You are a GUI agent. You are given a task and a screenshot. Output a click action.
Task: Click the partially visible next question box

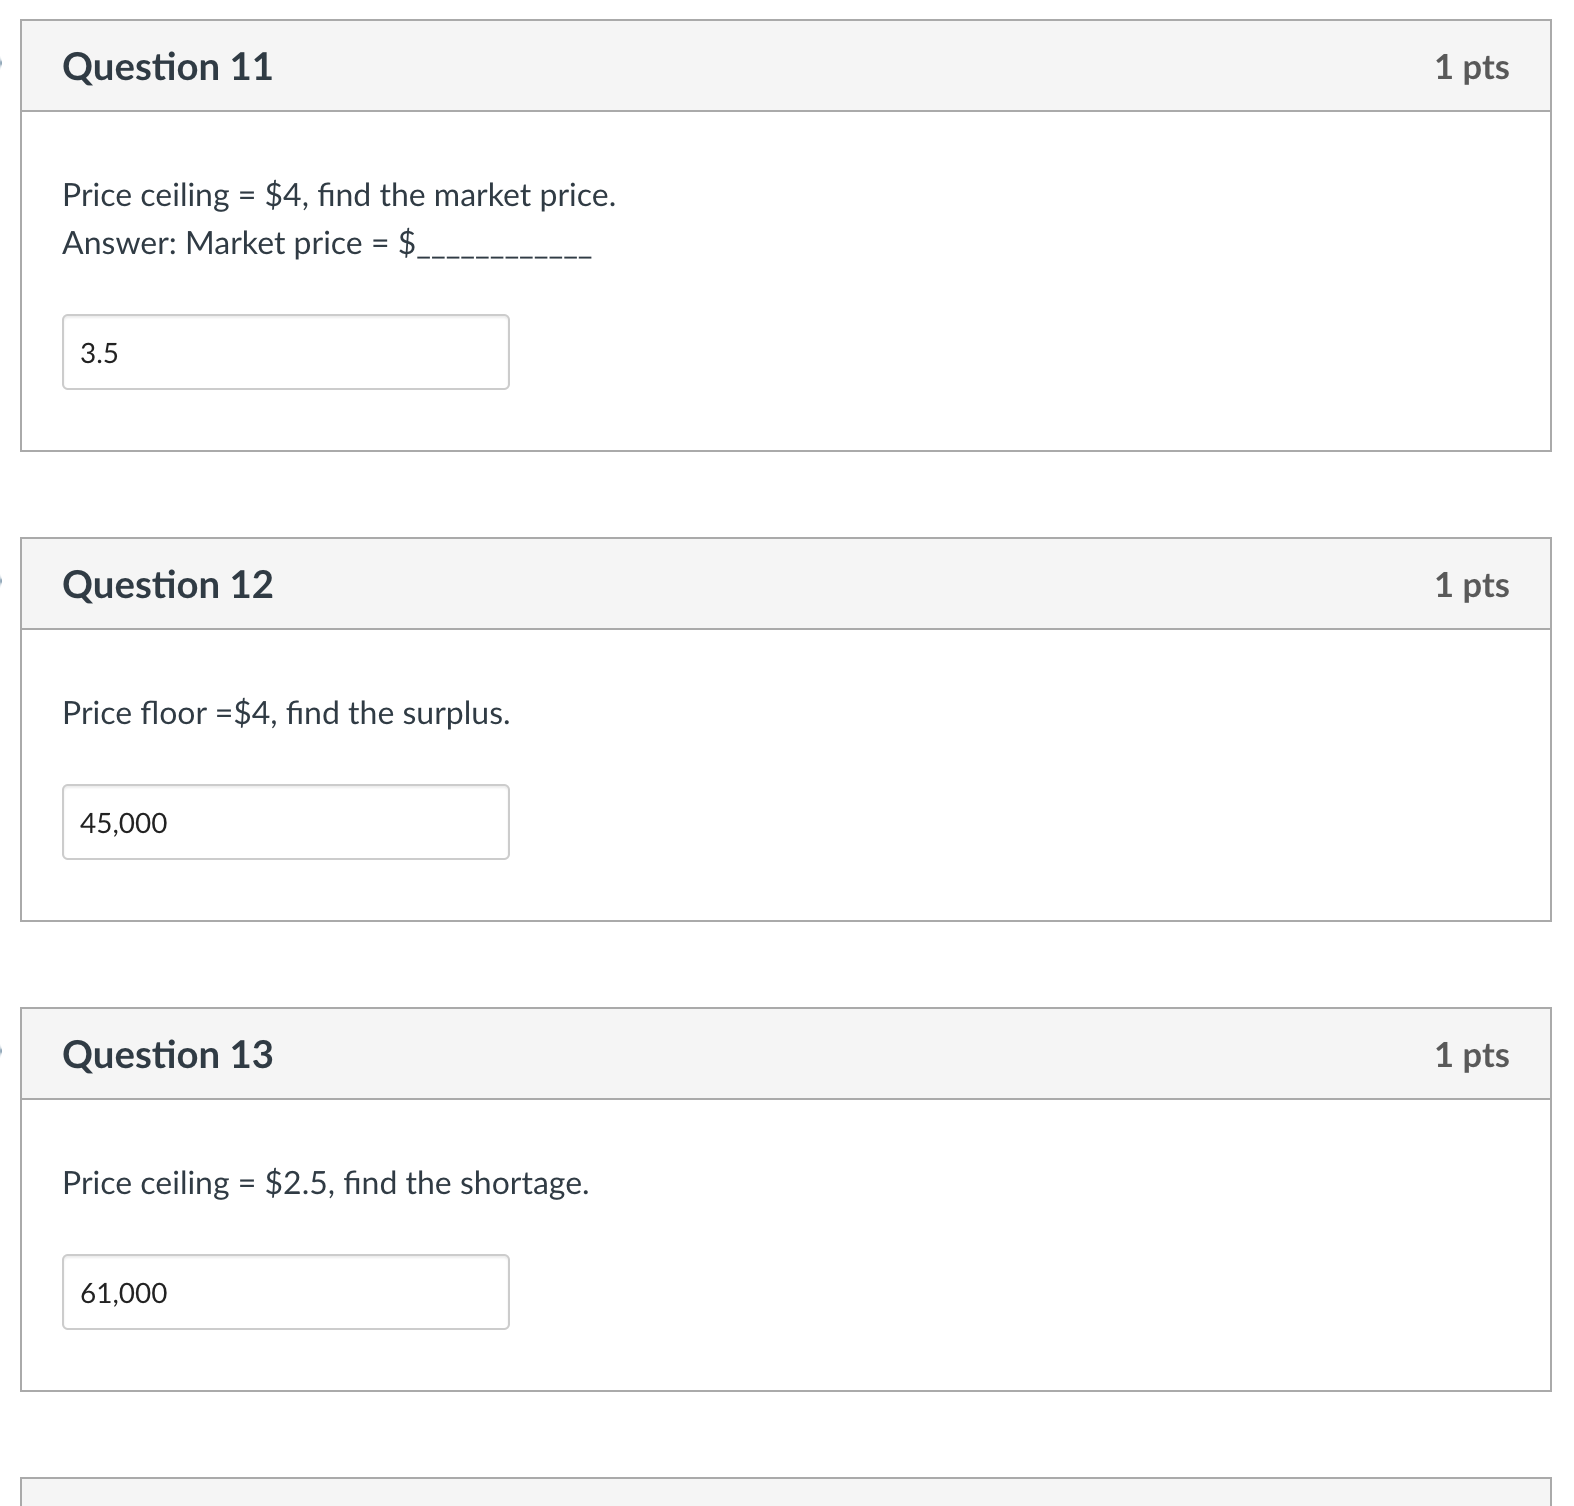pyautogui.click(x=786, y=1491)
